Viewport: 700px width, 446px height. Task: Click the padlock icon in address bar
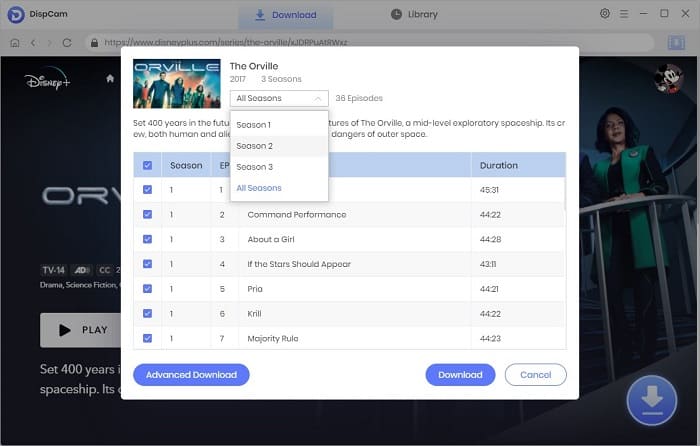coord(94,42)
